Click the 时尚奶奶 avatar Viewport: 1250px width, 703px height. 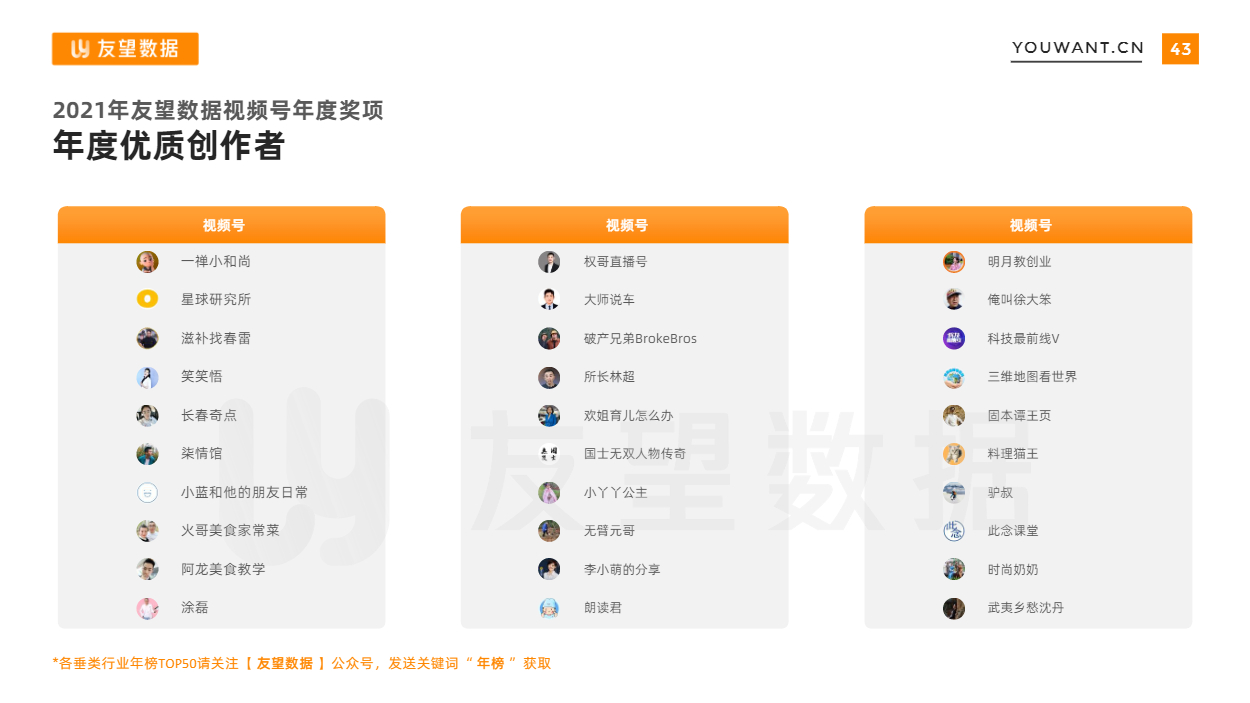point(954,569)
